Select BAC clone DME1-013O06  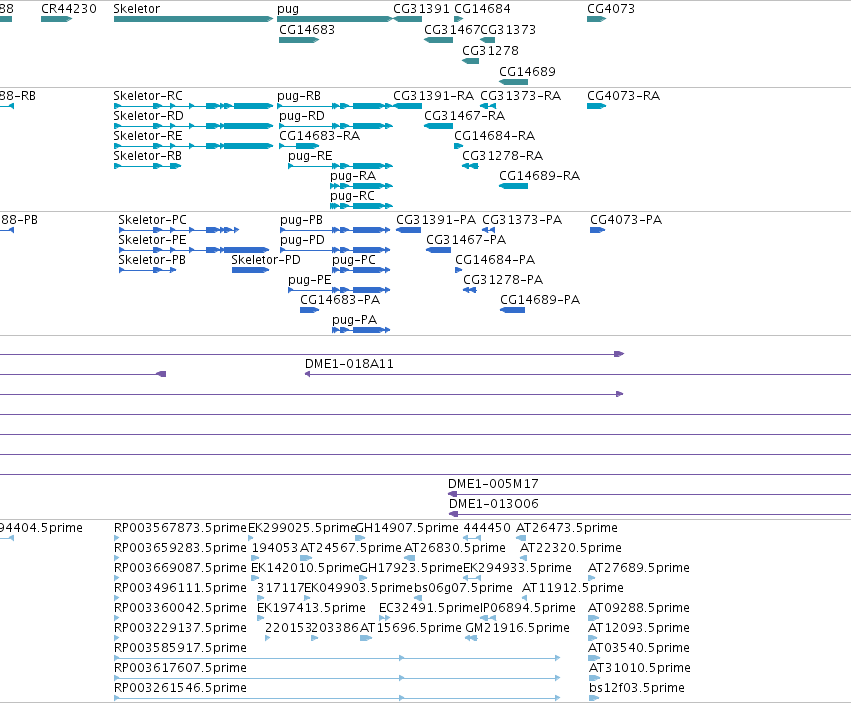pyautogui.click(x=494, y=504)
